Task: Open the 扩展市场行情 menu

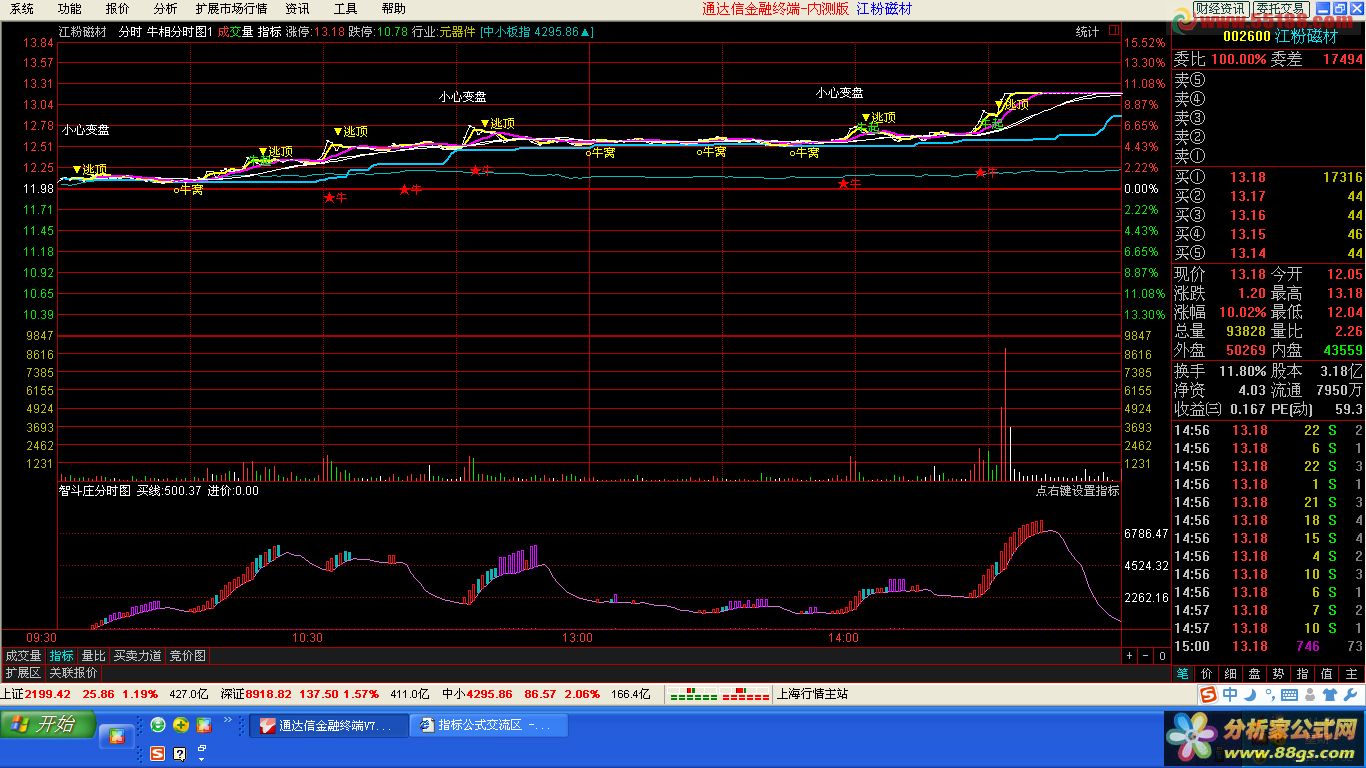Action: (x=231, y=8)
